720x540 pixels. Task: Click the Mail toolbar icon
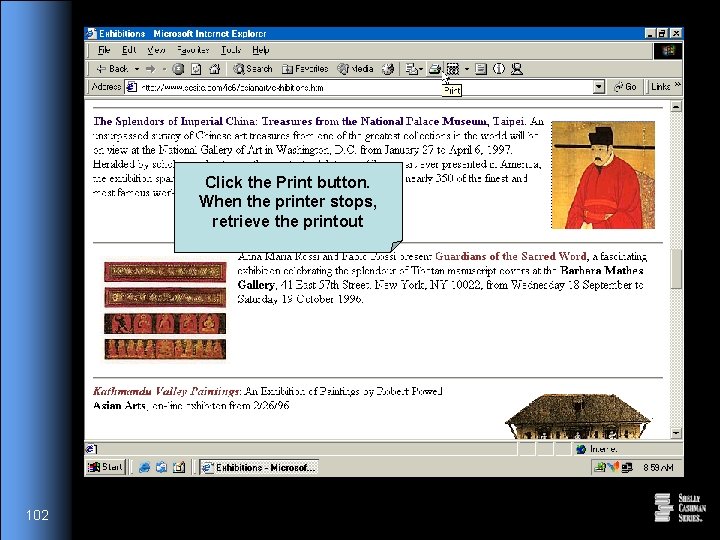point(411,69)
